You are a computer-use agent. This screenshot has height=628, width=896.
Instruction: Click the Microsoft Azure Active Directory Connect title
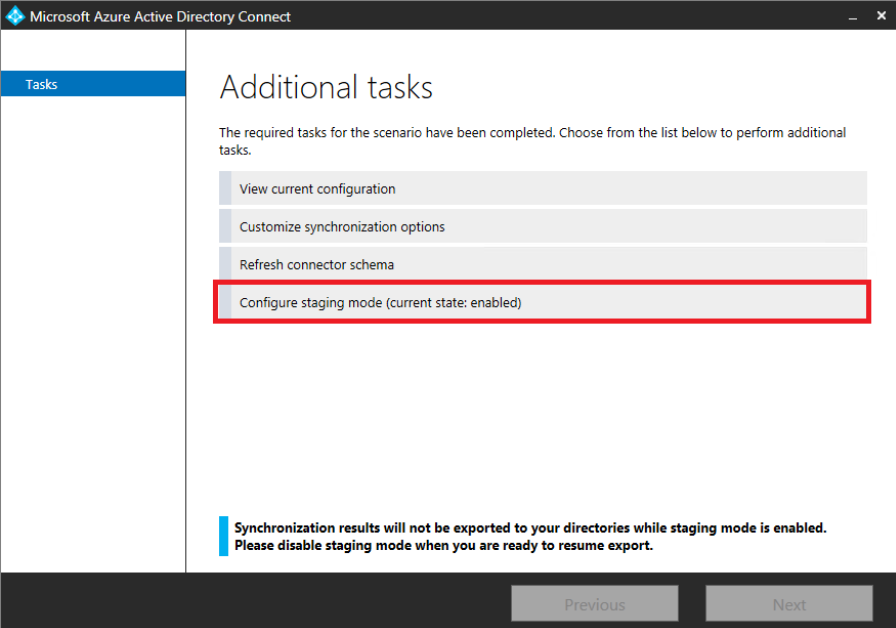[160, 17]
